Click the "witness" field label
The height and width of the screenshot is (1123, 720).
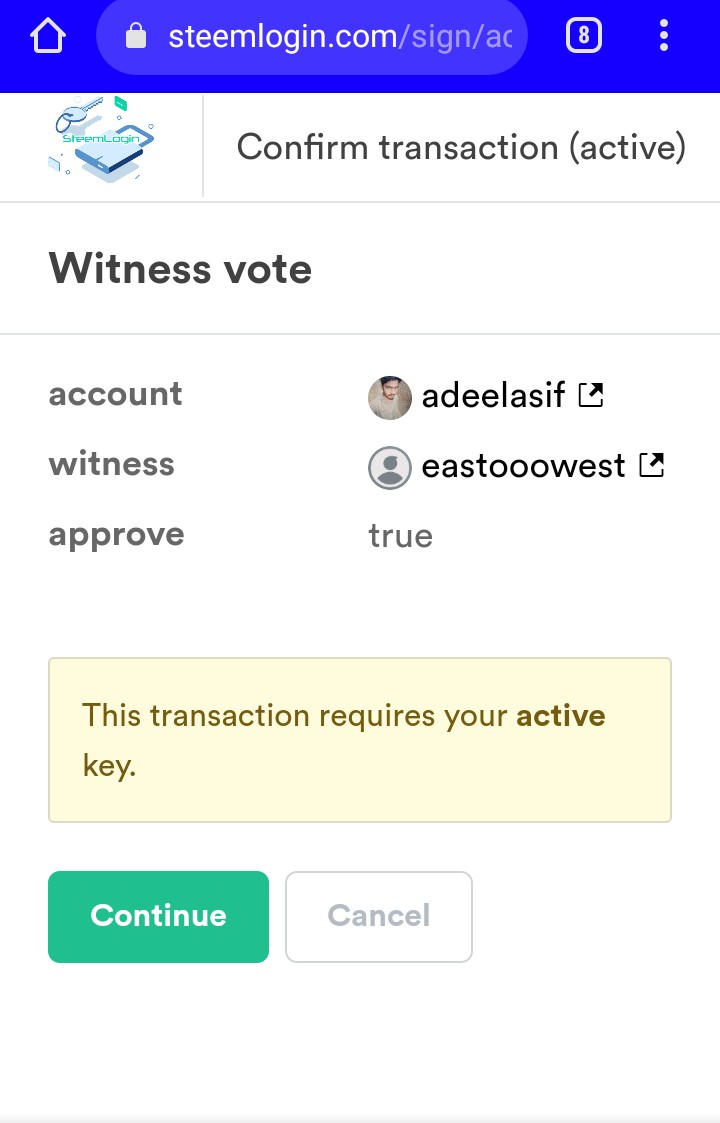point(111,464)
